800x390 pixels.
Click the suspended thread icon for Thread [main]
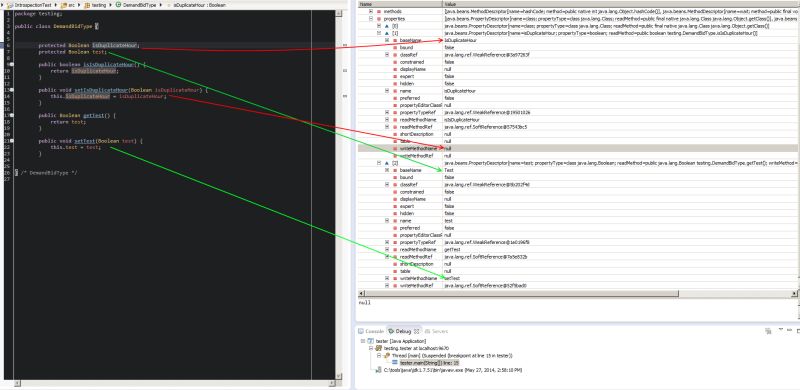pyautogui.click(x=387, y=355)
